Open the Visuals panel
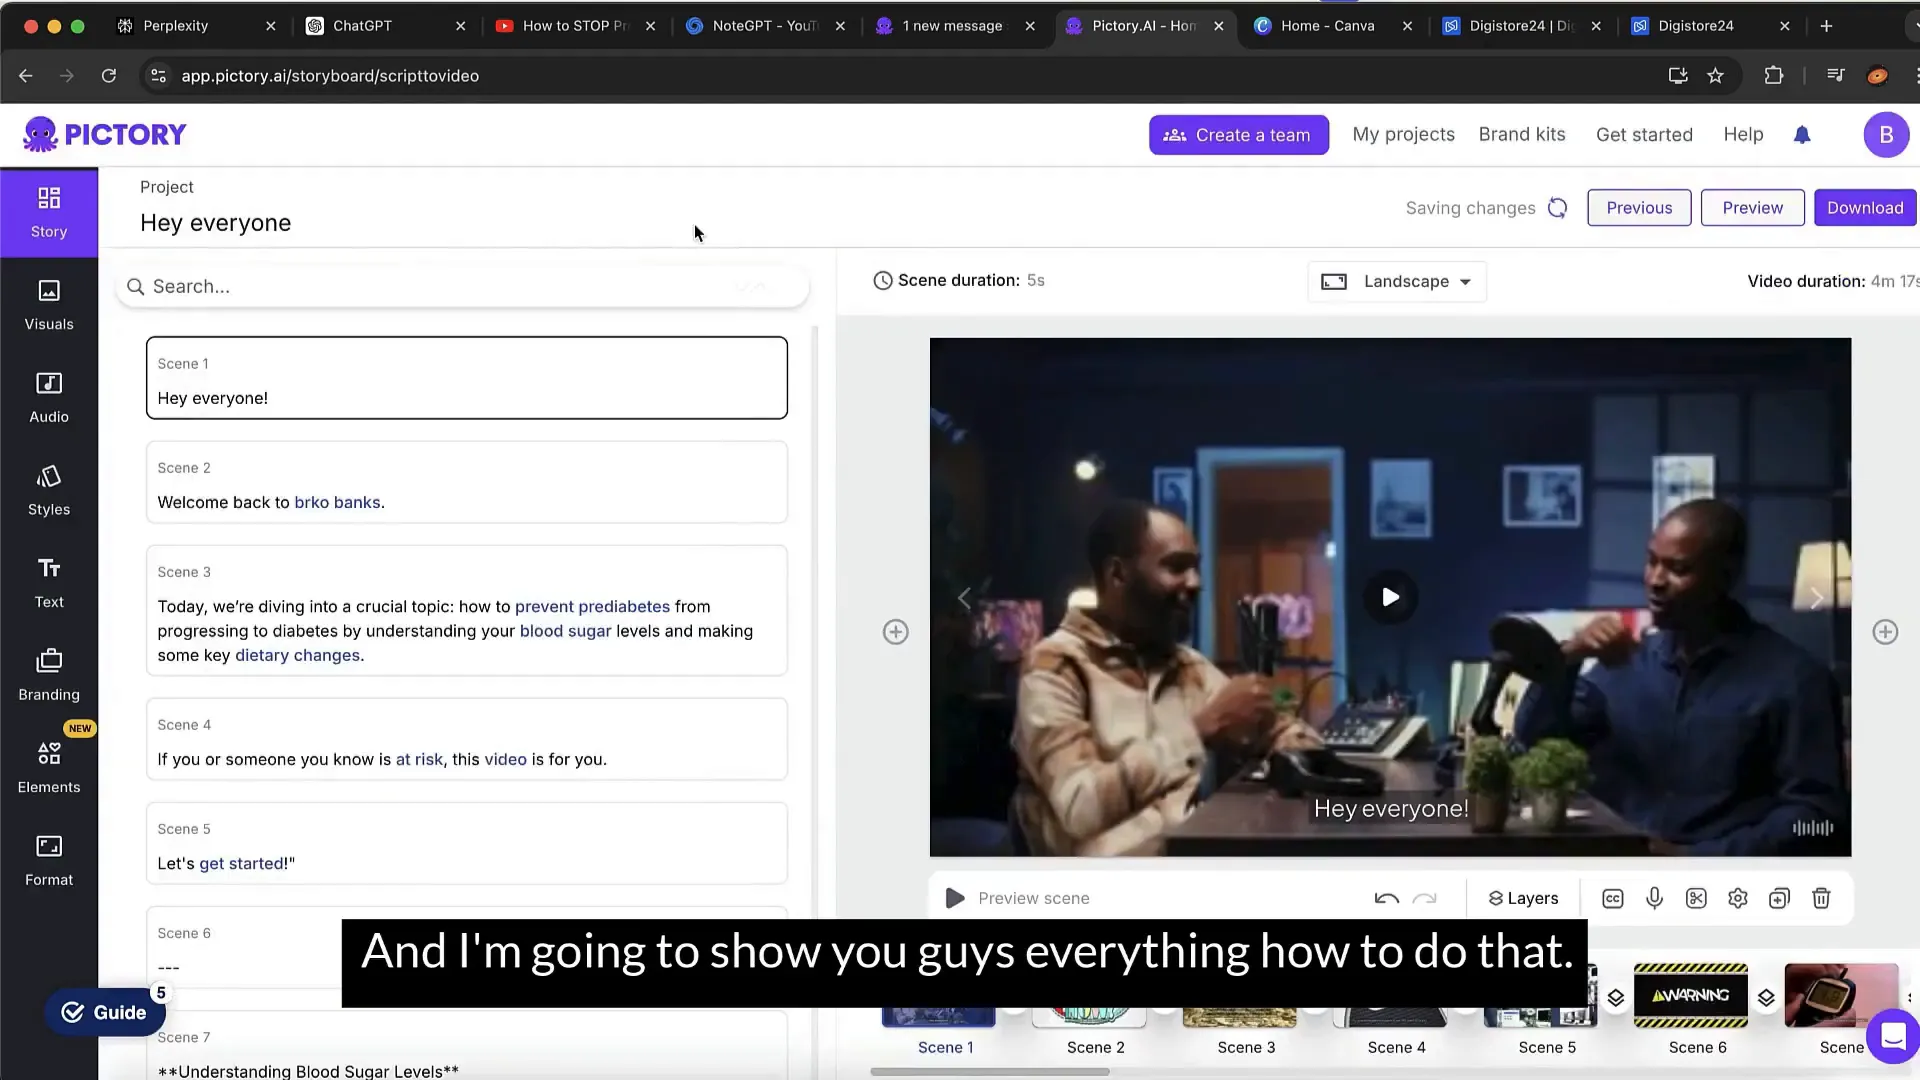The image size is (1920, 1080). [49, 303]
